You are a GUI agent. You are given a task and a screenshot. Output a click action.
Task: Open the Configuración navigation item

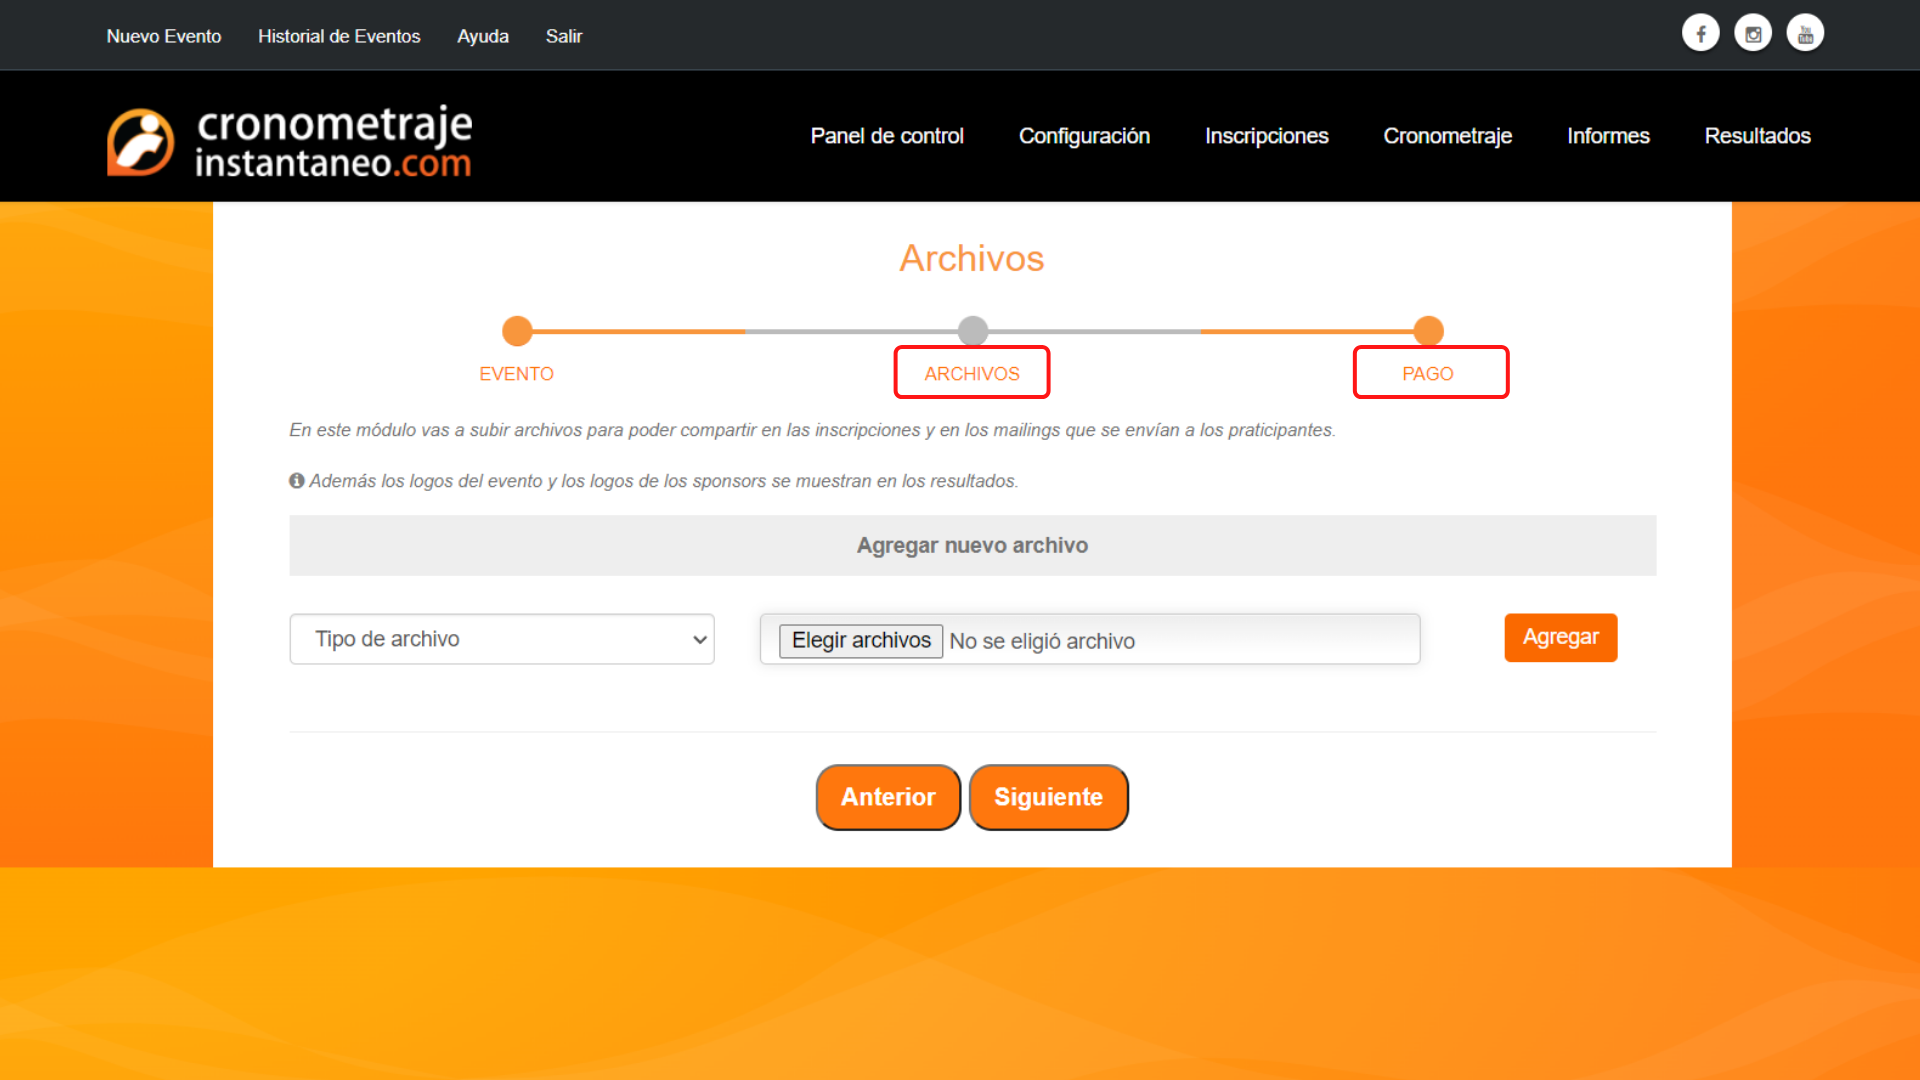pyautogui.click(x=1084, y=136)
